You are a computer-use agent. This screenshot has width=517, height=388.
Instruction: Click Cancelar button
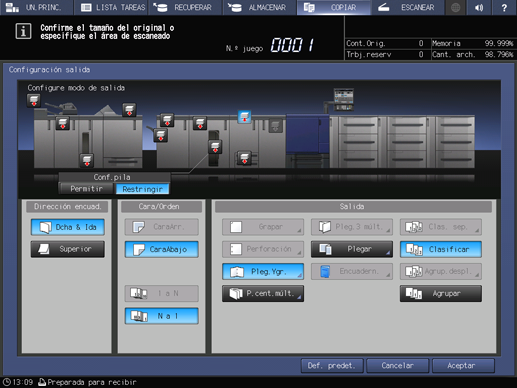coord(397,366)
